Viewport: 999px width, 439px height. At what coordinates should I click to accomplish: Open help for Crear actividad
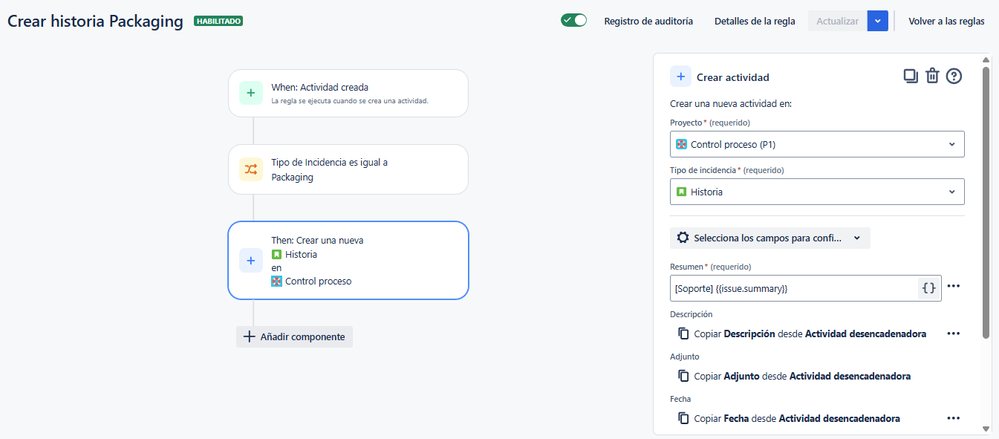954,76
